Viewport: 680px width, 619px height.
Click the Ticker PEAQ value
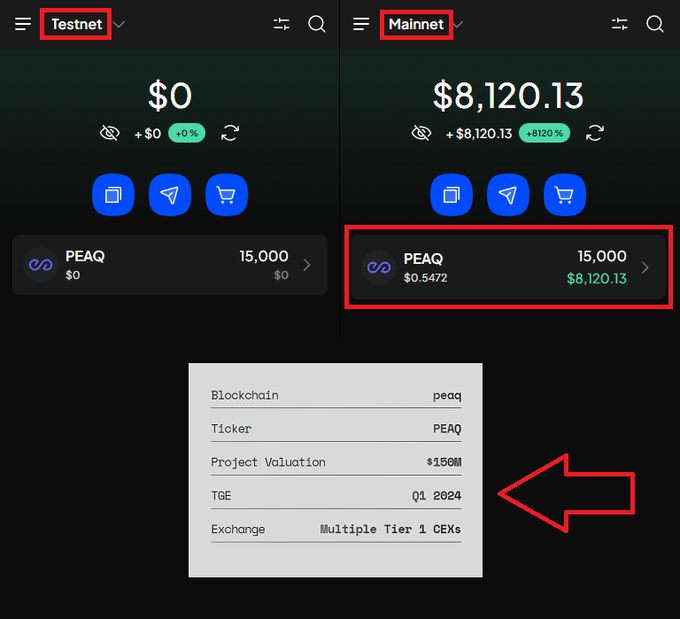[x=447, y=429]
